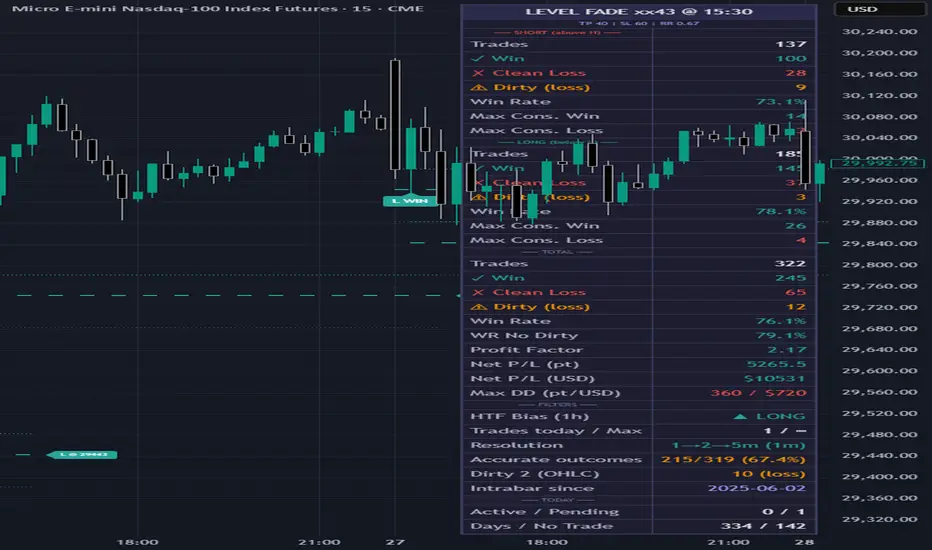932x550 pixels.
Task: Click the 30,240.00 price axis label
Action: [x=879, y=32]
